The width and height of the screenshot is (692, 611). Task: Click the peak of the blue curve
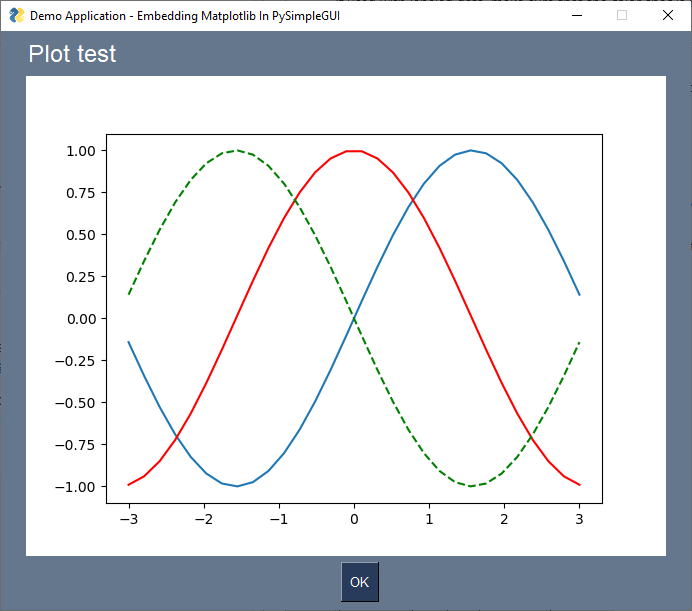tap(471, 150)
